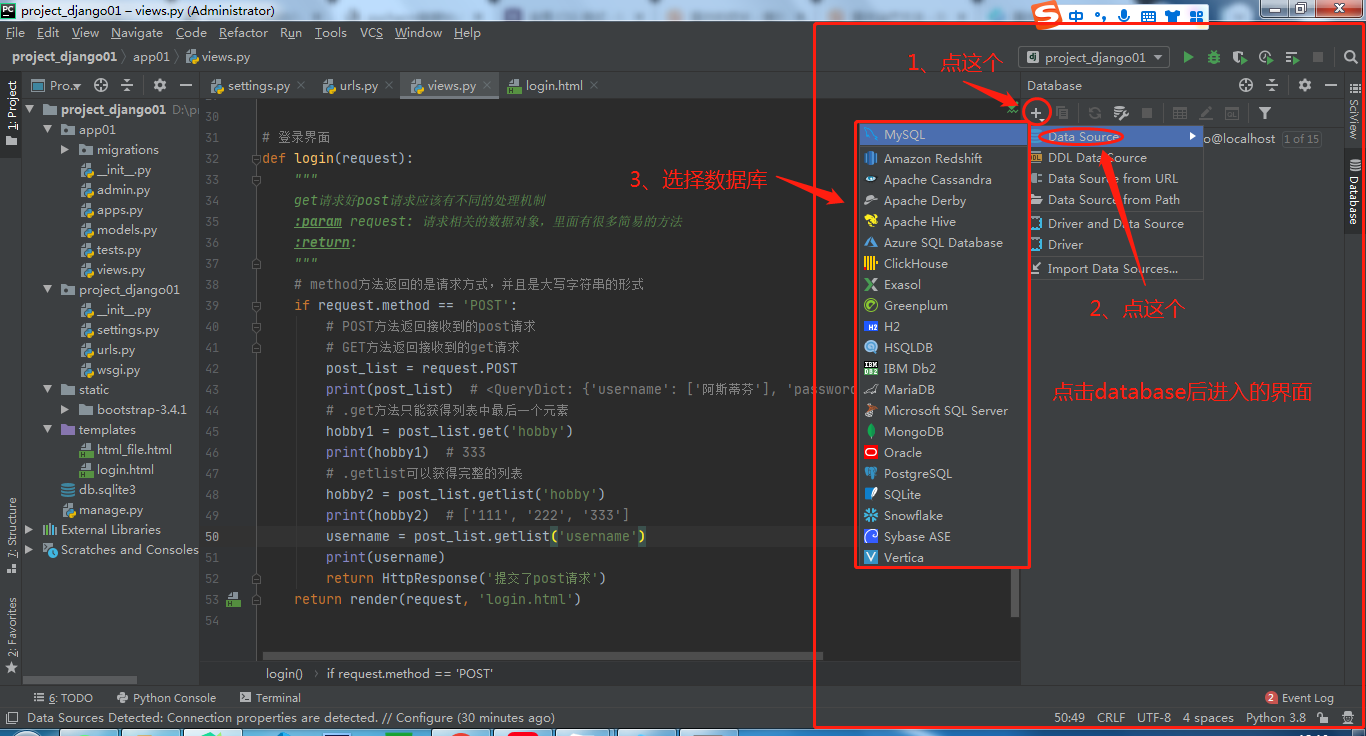The height and width of the screenshot is (736, 1366).
Task: Click the app01 breadcrumb in the navigation bar
Action: tap(151, 57)
